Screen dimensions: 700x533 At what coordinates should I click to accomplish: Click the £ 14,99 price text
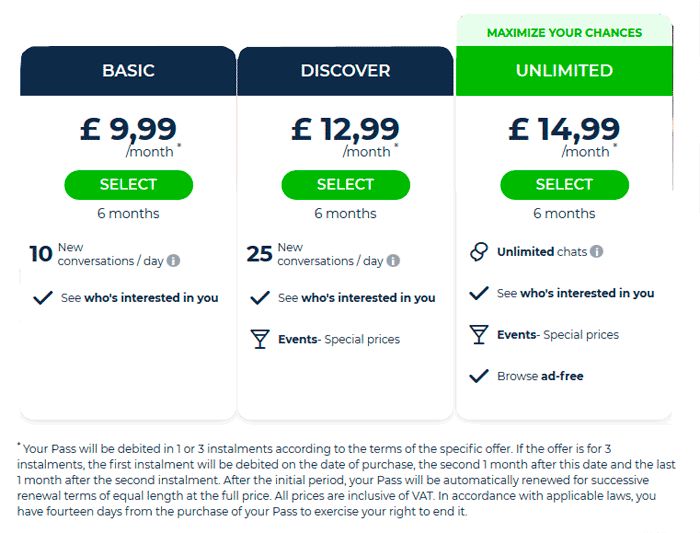click(x=564, y=129)
